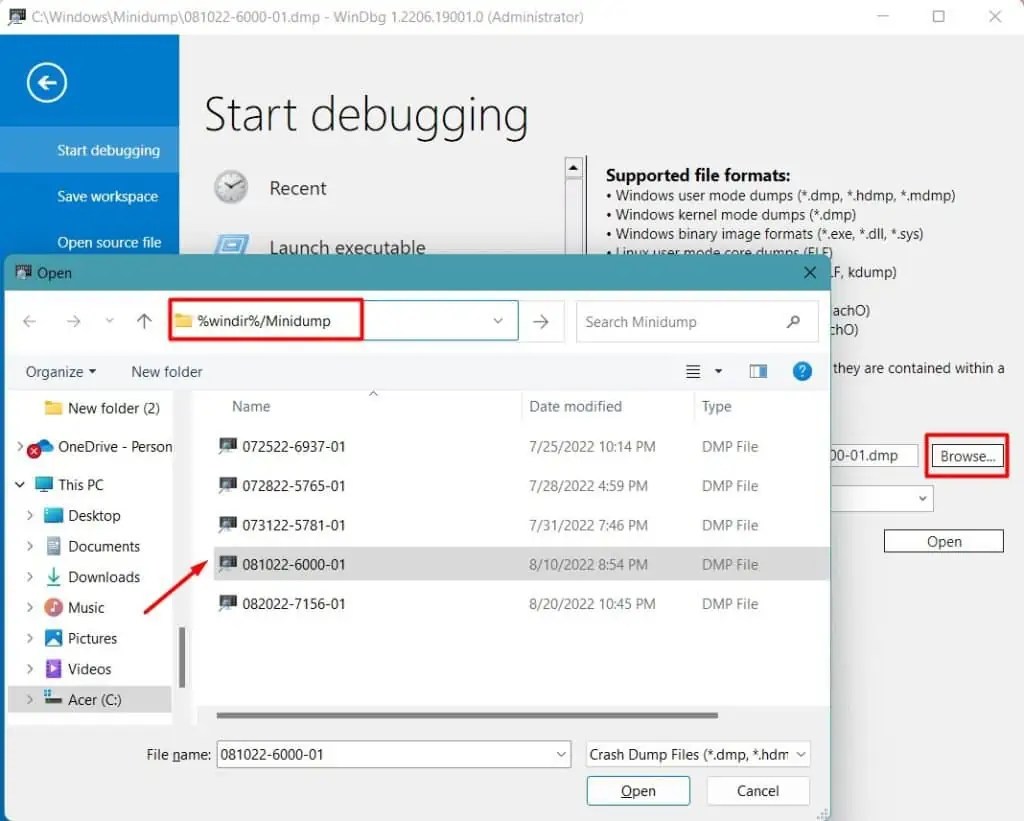Image resolution: width=1024 pixels, height=821 pixels.
Task: Click the change view list icon
Action: coord(695,371)
